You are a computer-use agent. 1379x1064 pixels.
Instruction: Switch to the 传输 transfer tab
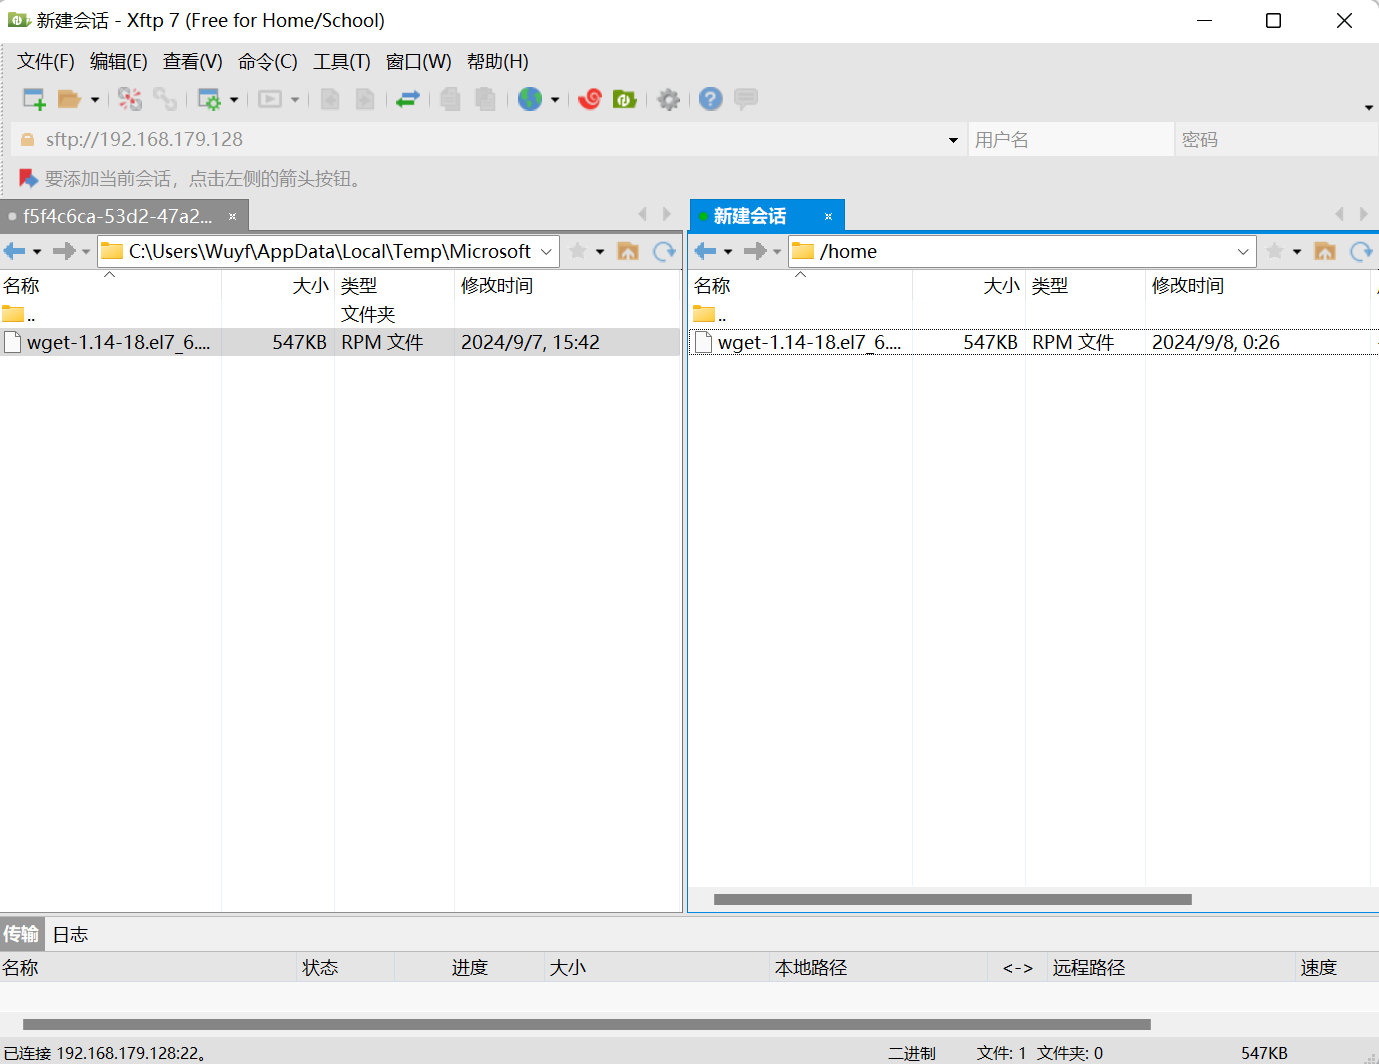[x=21, y=934]
